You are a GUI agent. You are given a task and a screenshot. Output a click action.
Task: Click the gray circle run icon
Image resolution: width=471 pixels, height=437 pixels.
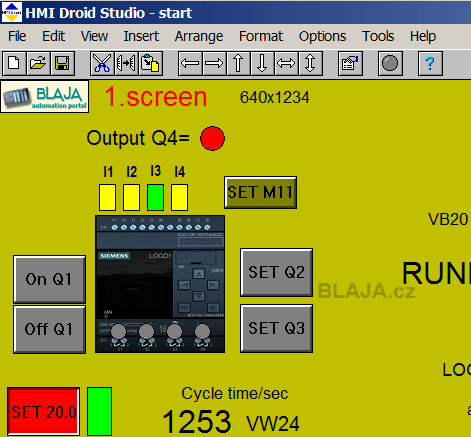click(x=390, y=63)
